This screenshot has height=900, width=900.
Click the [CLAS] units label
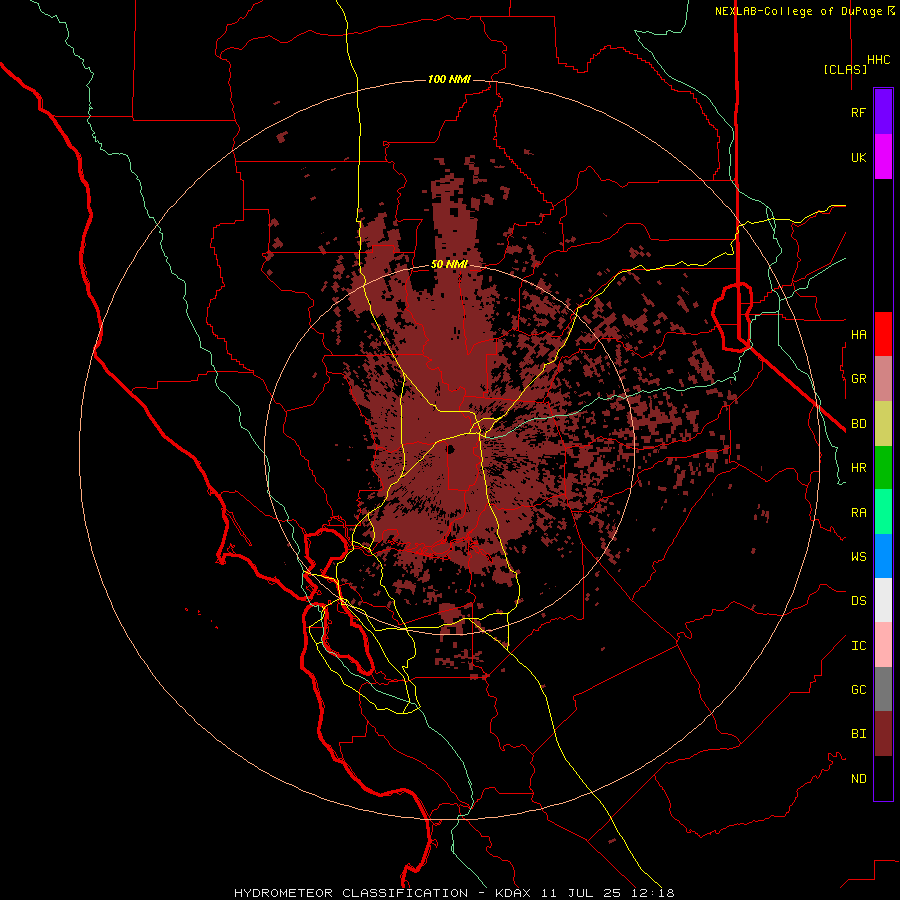click(845, 69)
